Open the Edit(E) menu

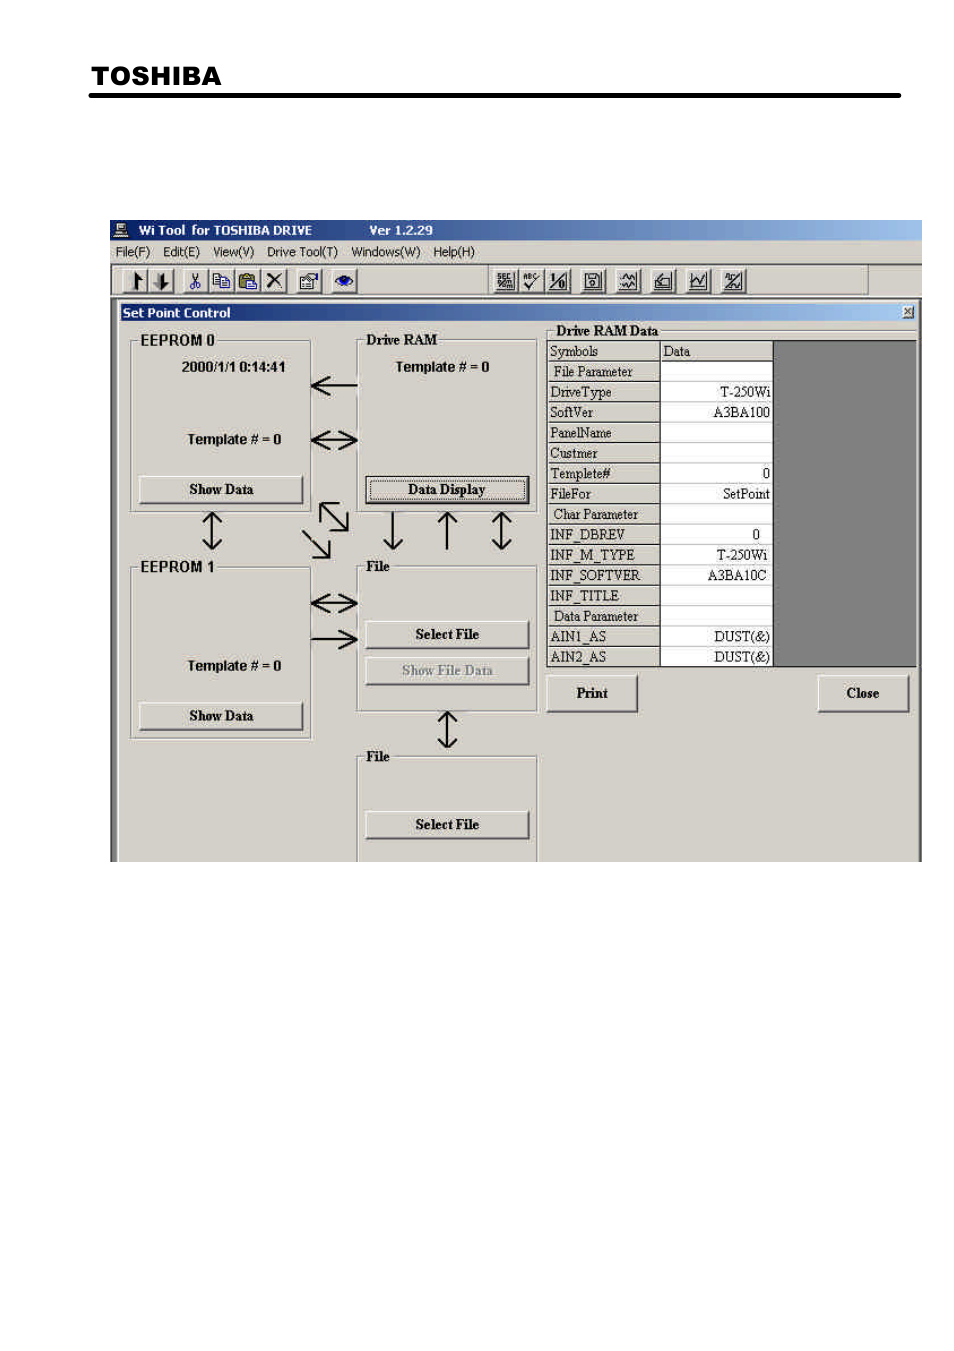coord(181,252)
